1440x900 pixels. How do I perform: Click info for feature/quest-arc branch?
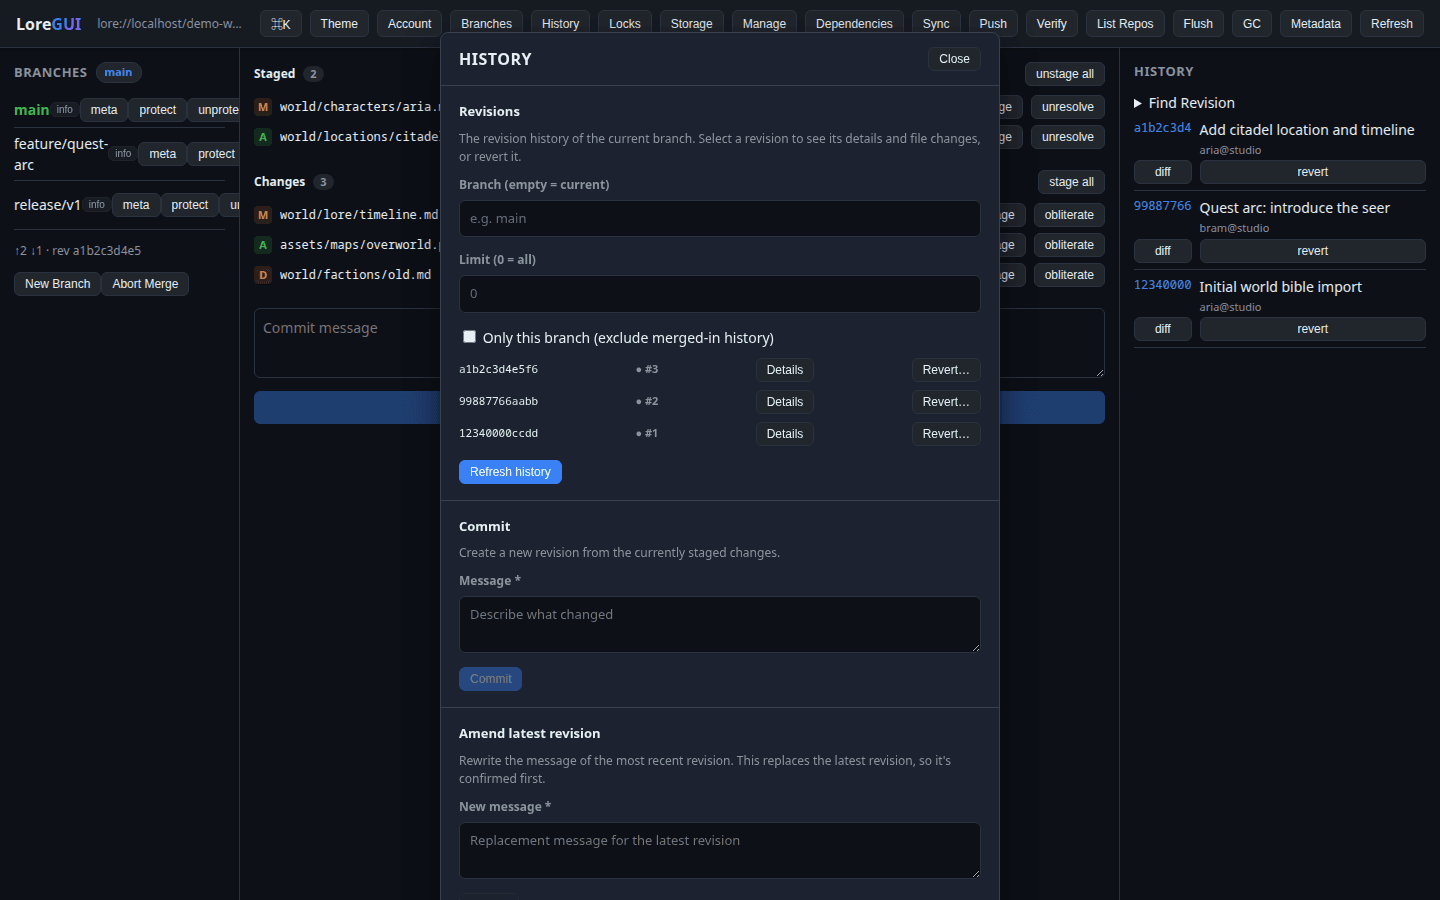(123, 154)
